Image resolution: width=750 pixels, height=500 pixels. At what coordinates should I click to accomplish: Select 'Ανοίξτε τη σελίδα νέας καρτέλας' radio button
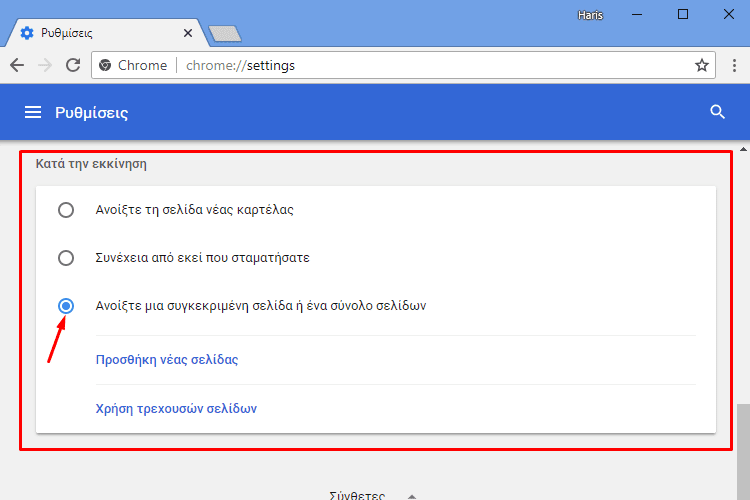click(x=66, y=210)
